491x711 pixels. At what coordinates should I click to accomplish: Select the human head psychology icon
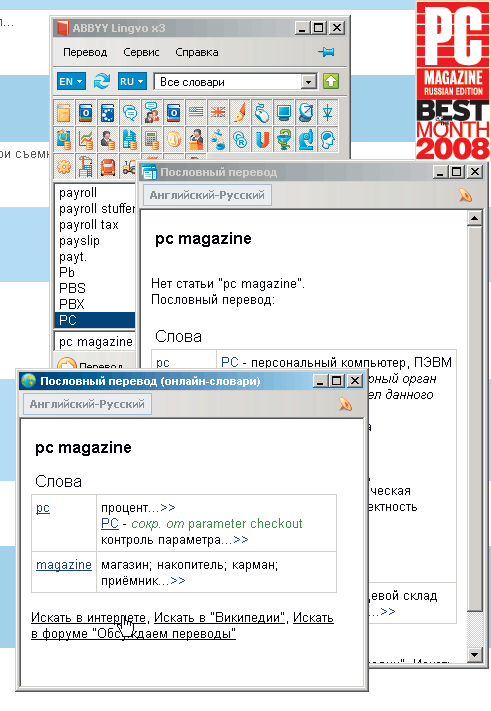pos(327,140)
